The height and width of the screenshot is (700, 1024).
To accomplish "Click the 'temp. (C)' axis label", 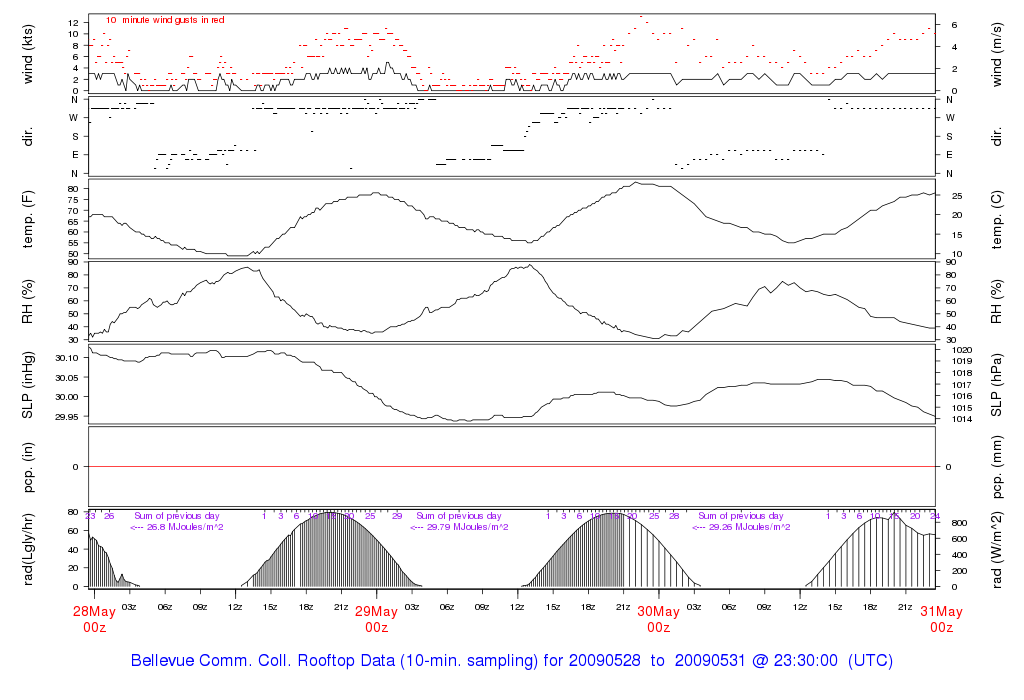I will tap(996, 219).
